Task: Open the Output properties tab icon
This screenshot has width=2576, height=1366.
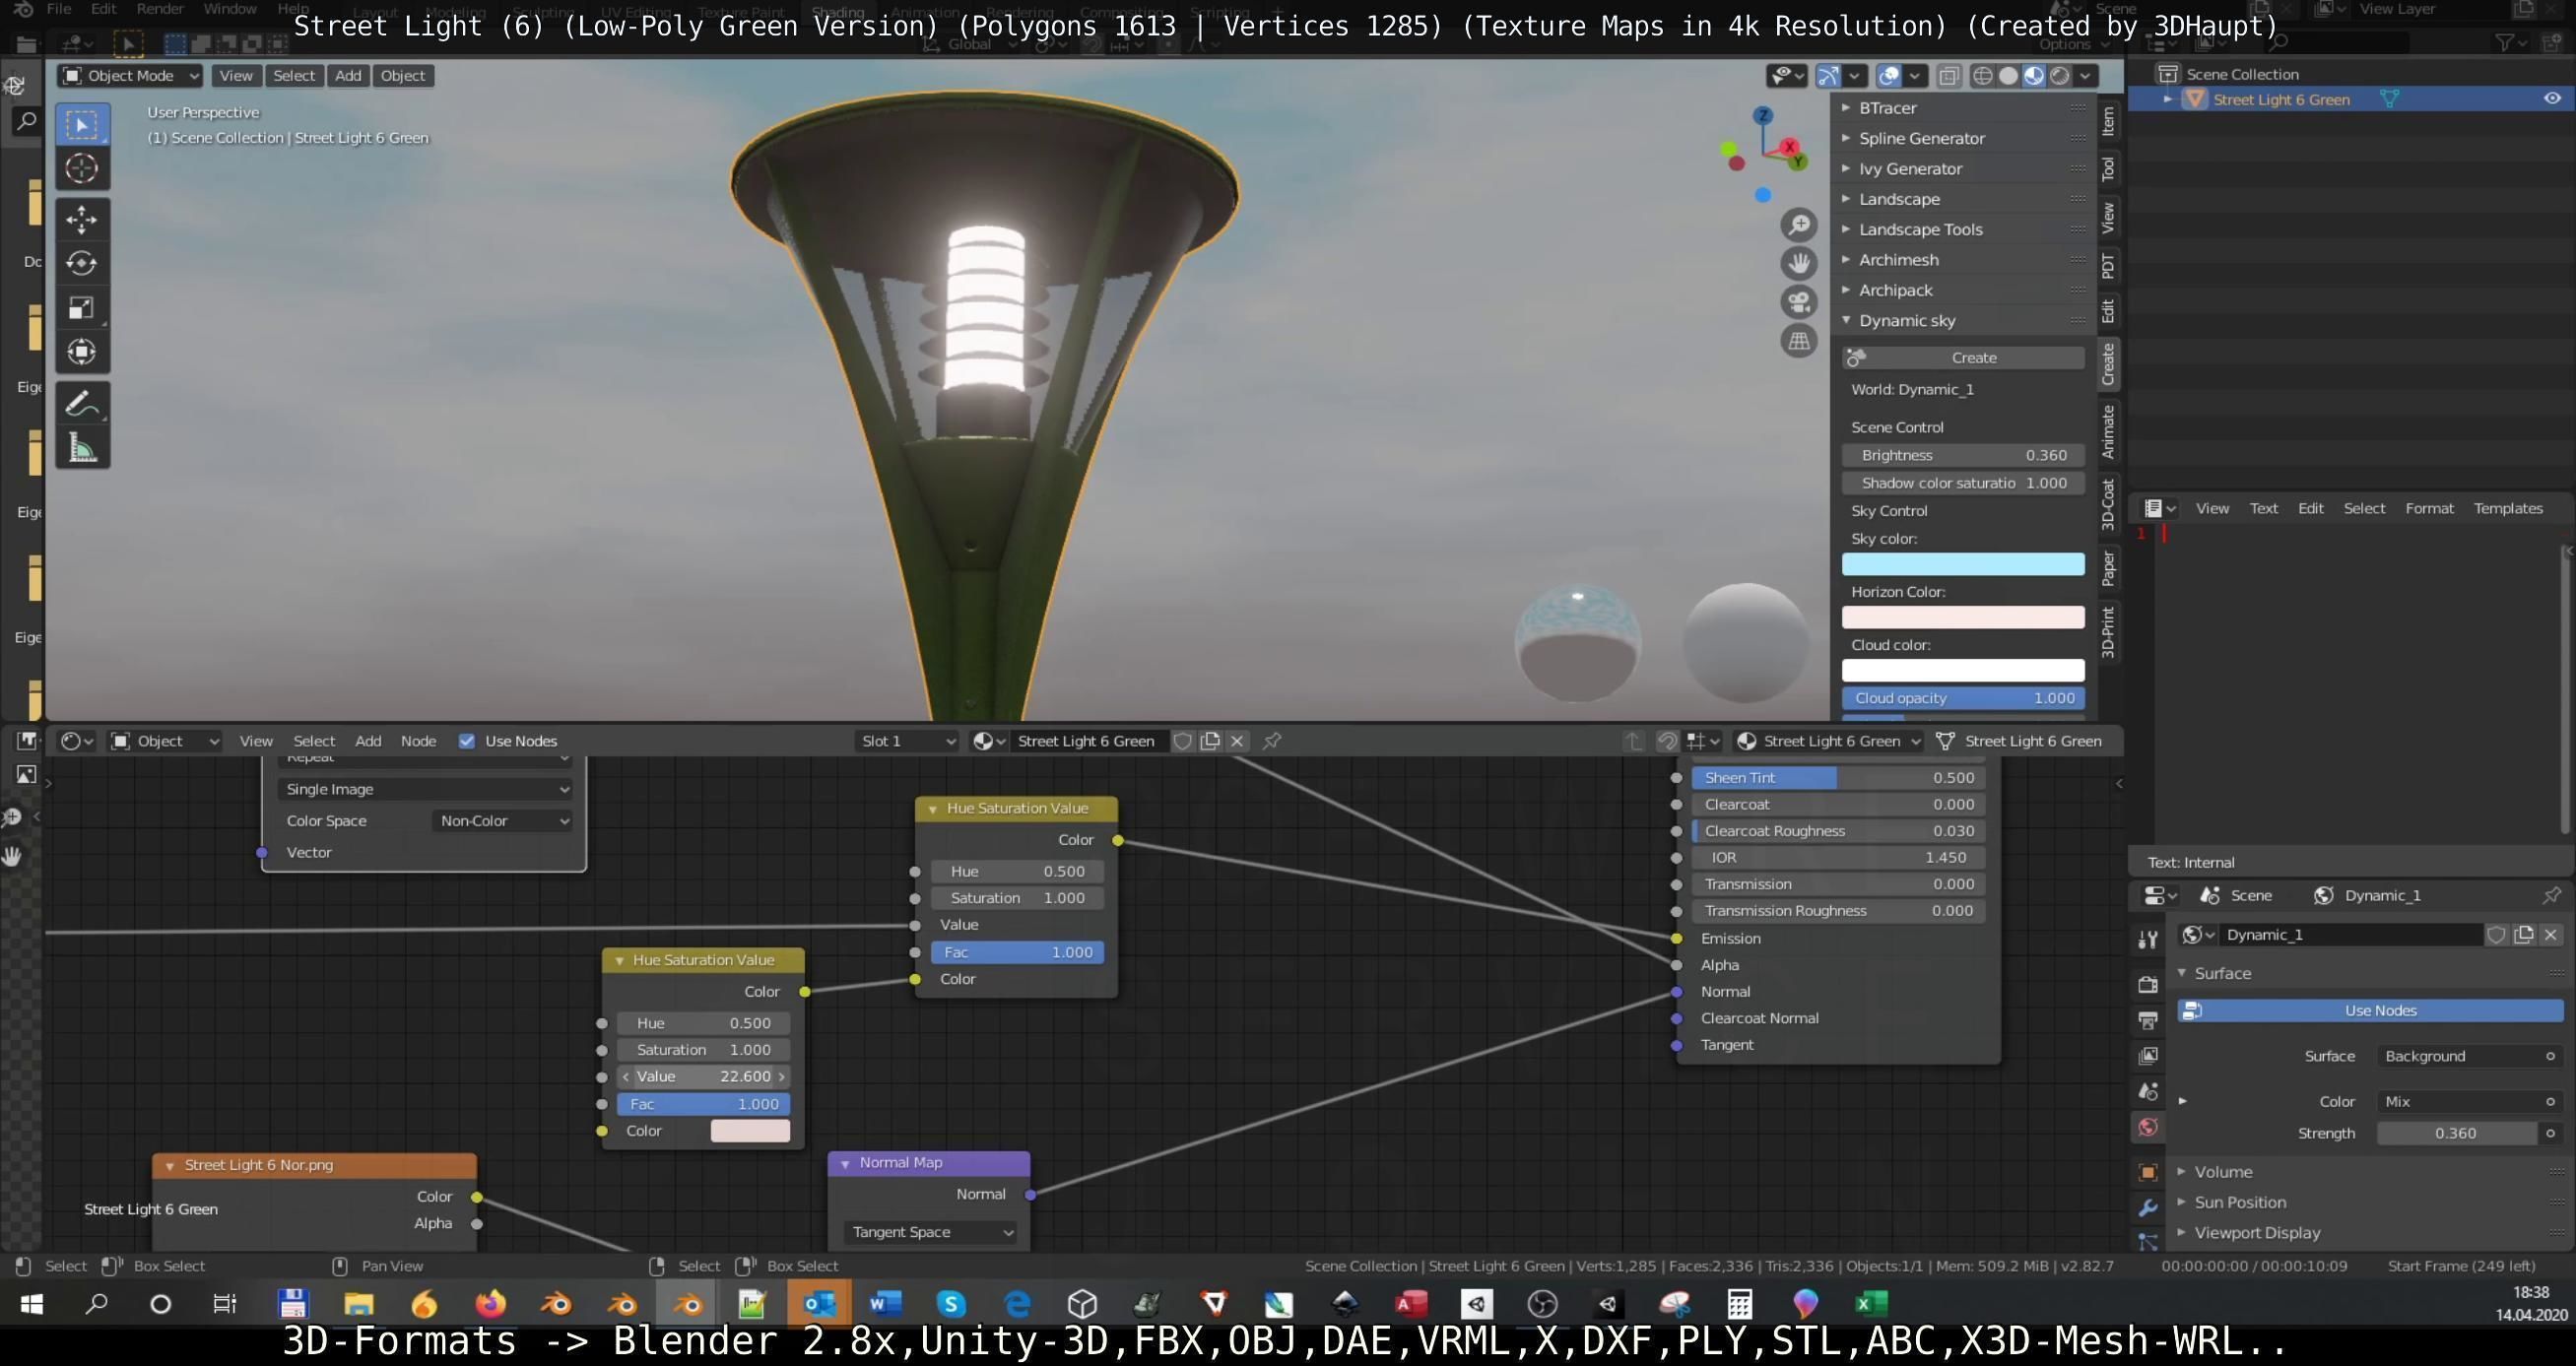Action: tap(2147, 1020)
